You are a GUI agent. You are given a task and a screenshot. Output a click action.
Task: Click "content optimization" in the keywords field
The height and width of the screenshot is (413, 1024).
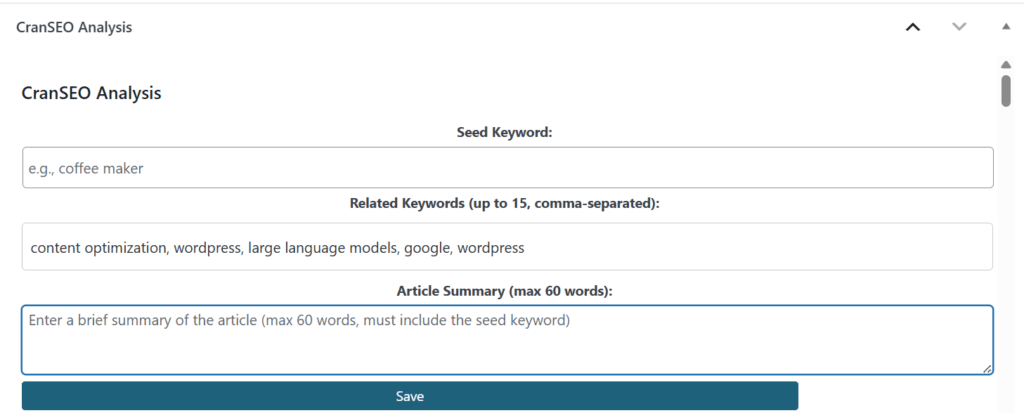click(x=98, y=247)
